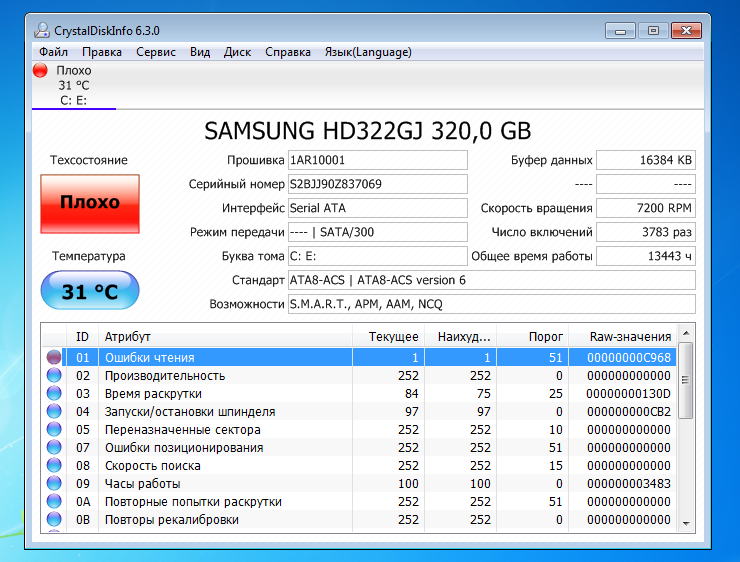Click the Прошивка field 1AR10001
This screenshot has height=562, width=740.
[378, 160]
